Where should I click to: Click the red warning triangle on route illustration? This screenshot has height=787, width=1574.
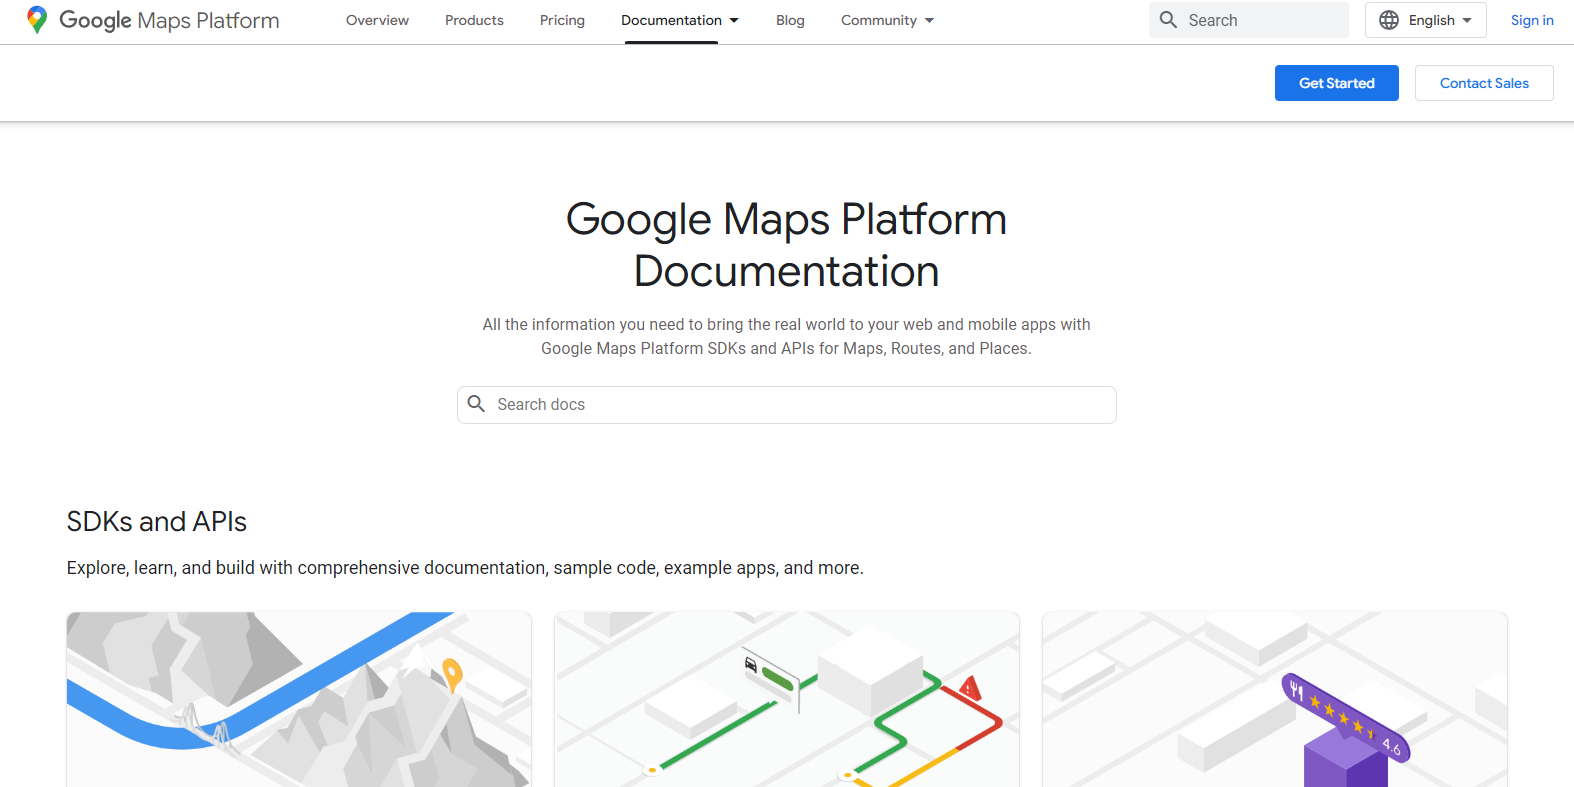click(969, 688)
